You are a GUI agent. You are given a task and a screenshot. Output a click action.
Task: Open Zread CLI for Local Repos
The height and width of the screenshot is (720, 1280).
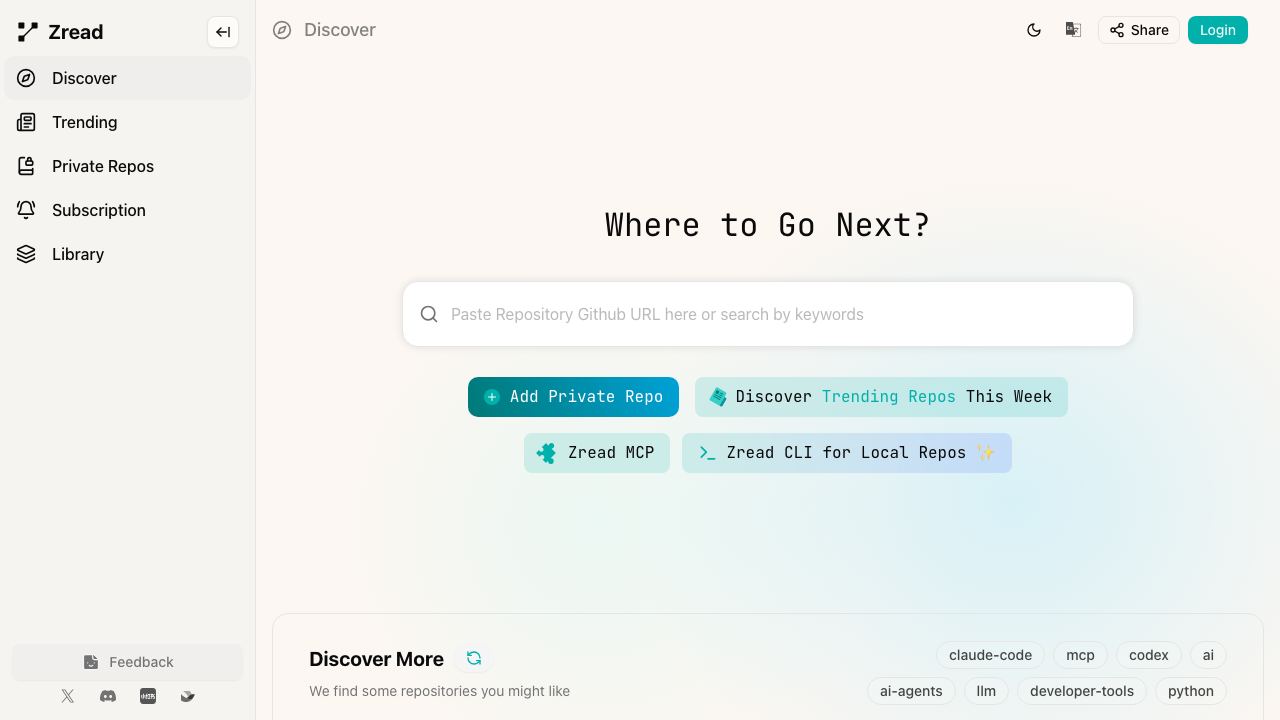[x=846, y=453]
